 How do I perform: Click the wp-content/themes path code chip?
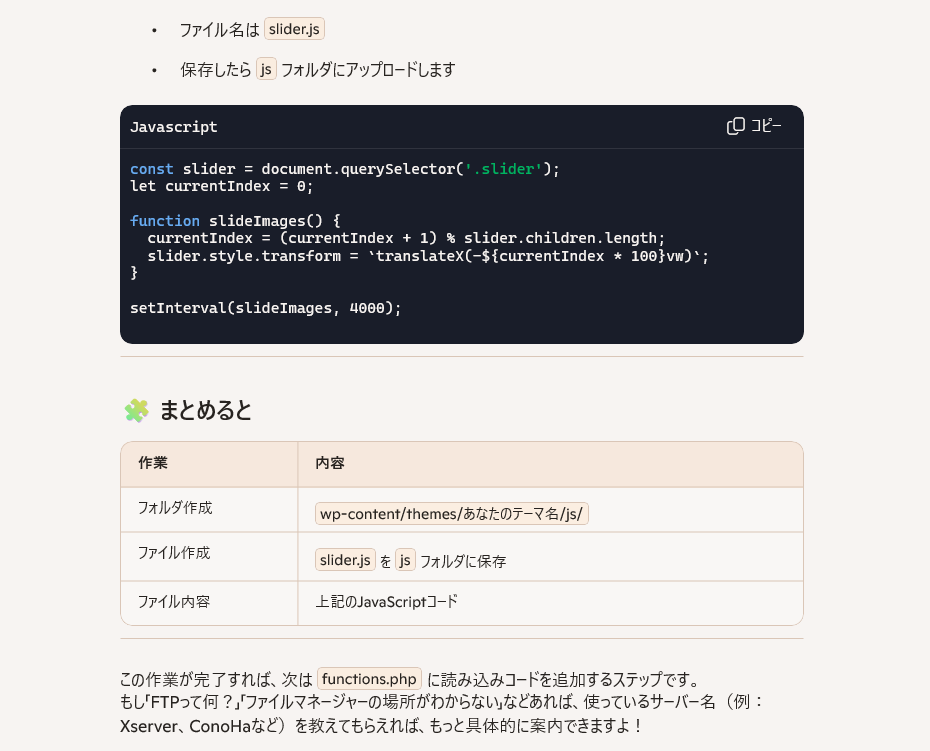click(x=452, y=514)
